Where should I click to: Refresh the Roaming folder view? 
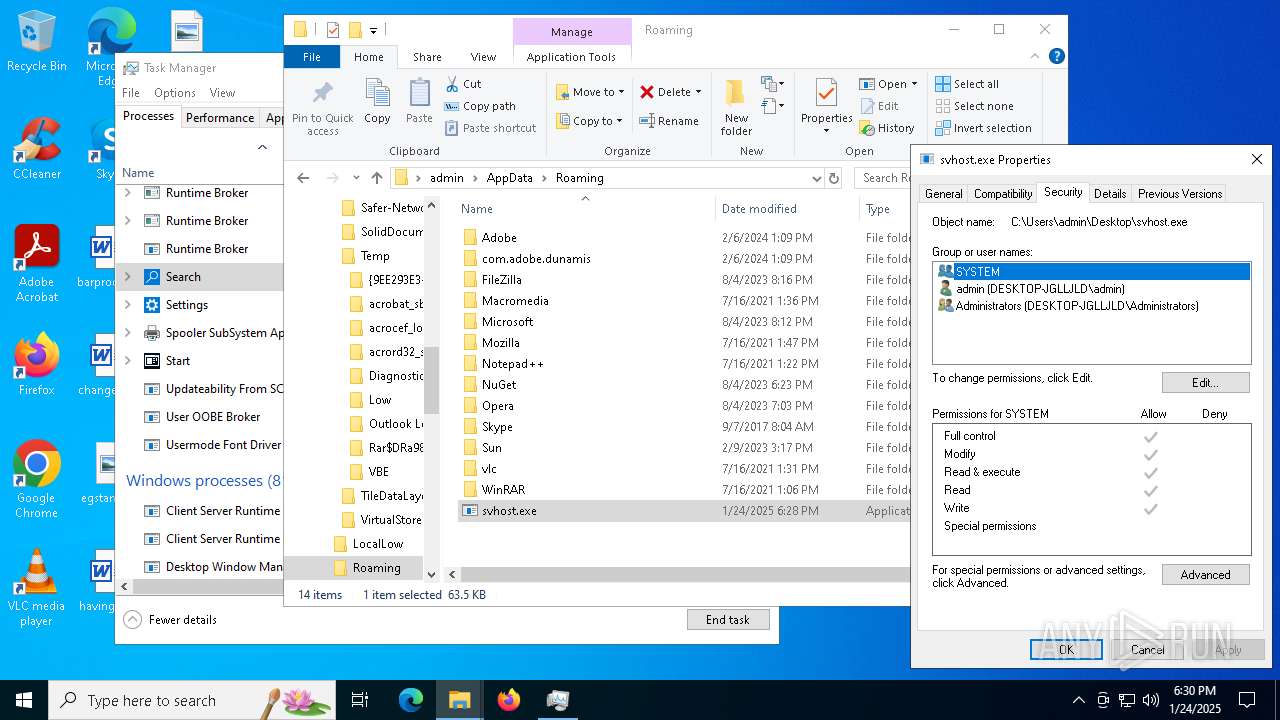click(x=834, y=178)
